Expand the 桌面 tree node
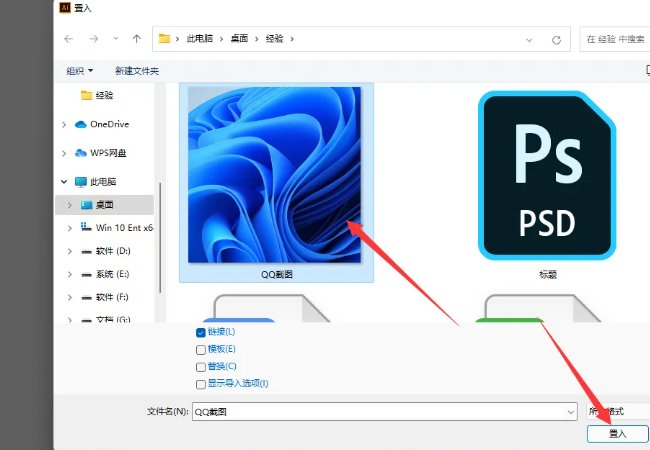This screenshot has width=650, height=450. click(x=69, y=205)
